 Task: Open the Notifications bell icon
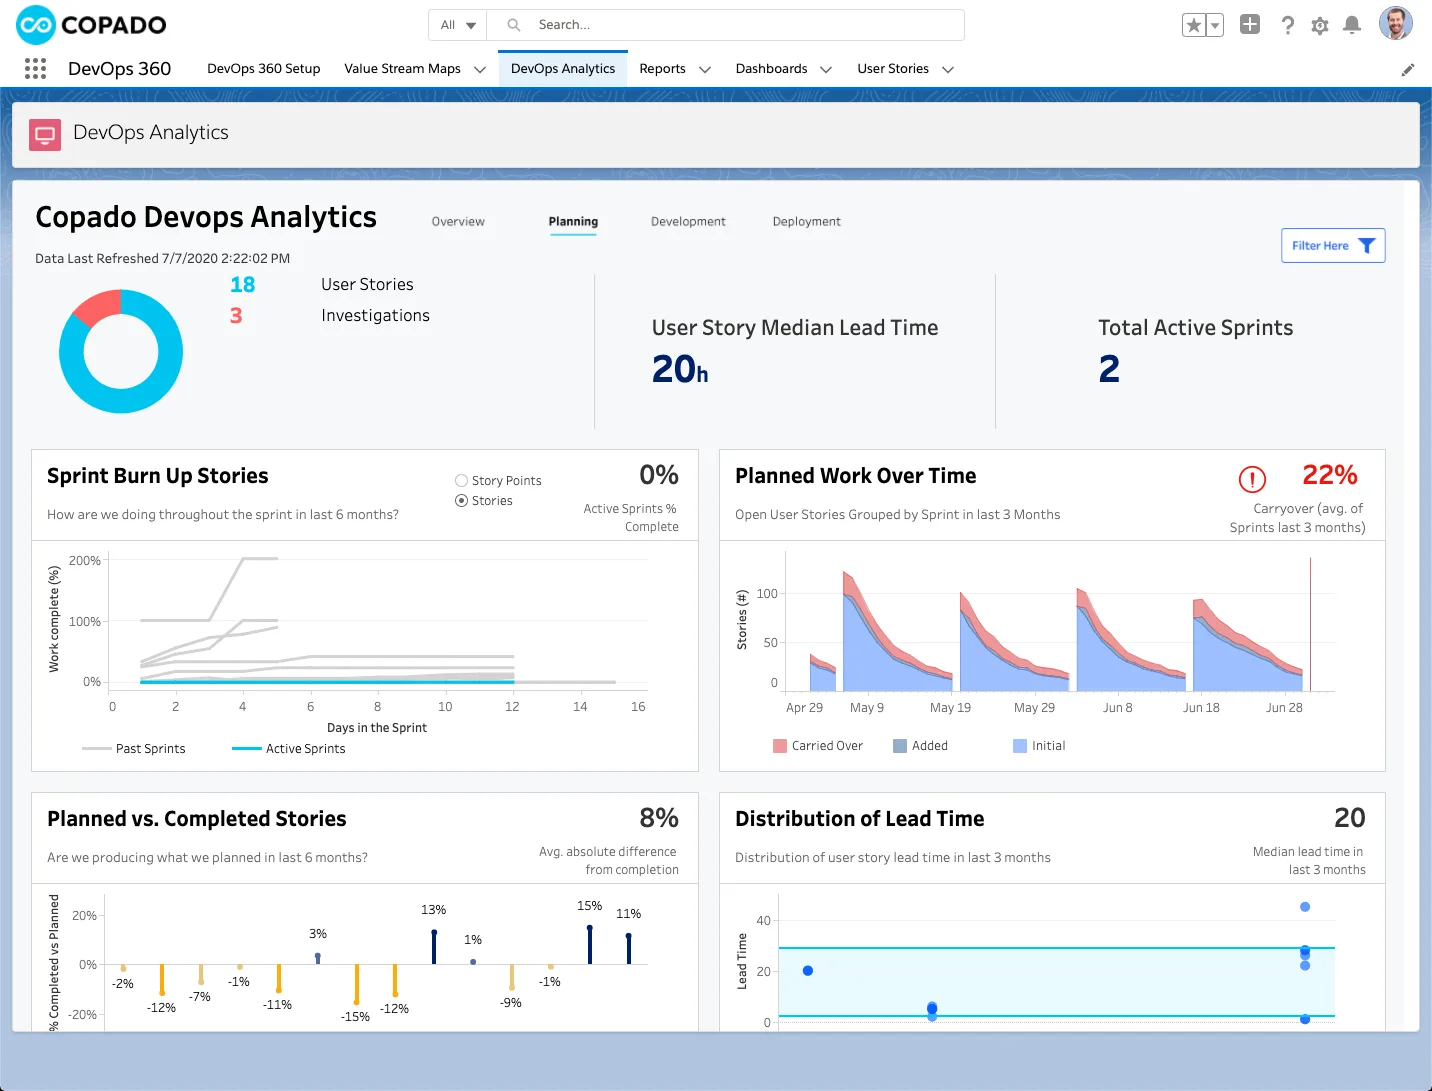pos(1352,25)
